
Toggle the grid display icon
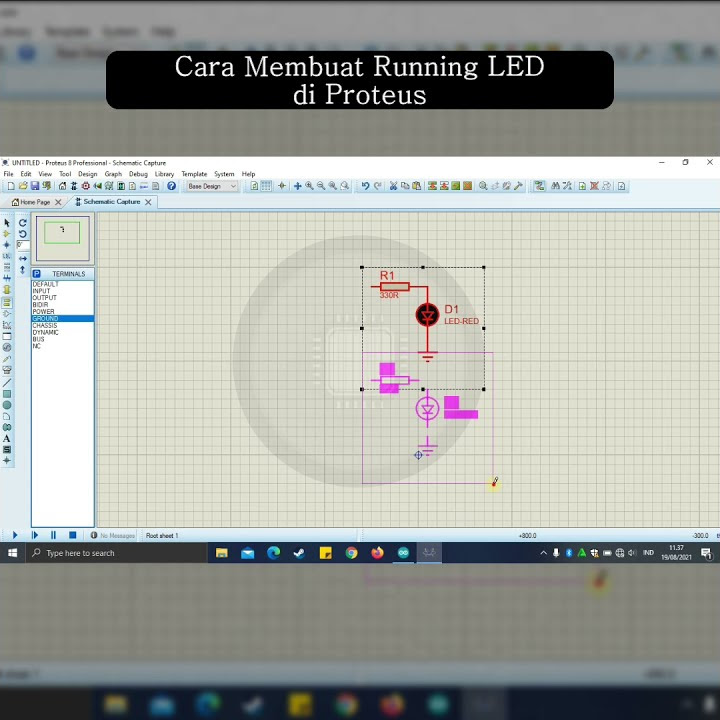point(266,186)
